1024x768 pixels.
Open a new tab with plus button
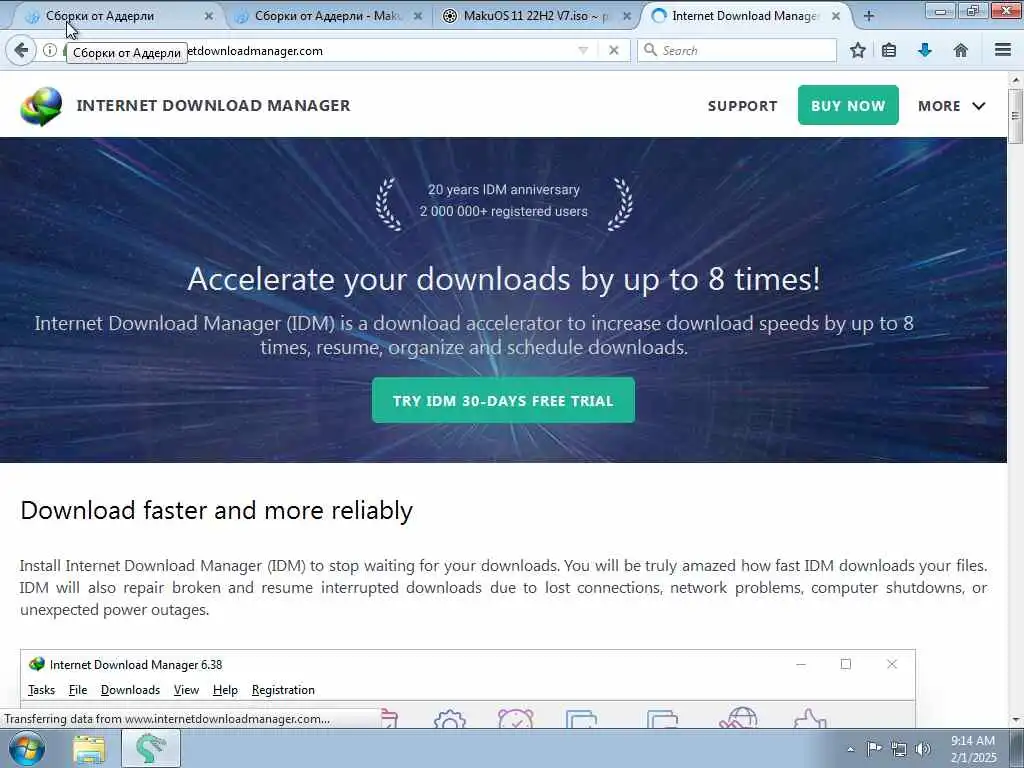[x=869, y=16]
